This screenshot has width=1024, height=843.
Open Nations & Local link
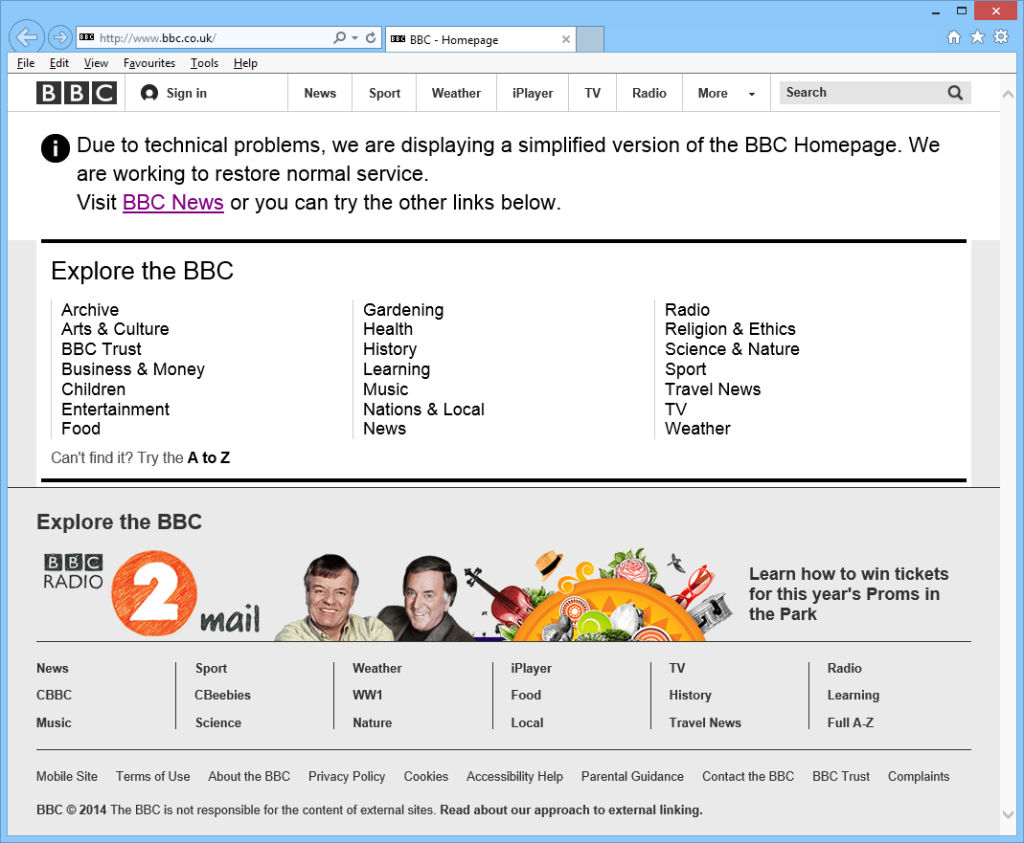click(423, 409)
